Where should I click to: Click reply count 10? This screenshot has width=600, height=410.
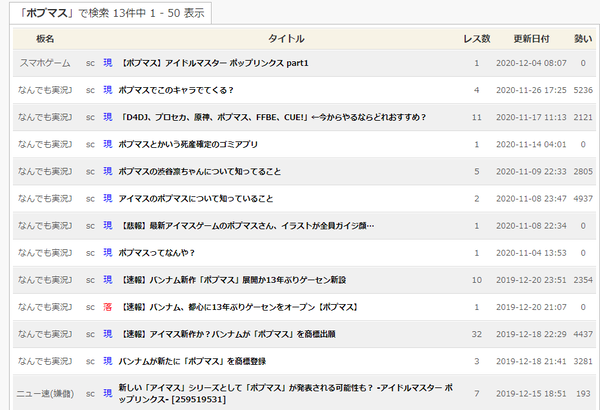(x=477, y=280)
